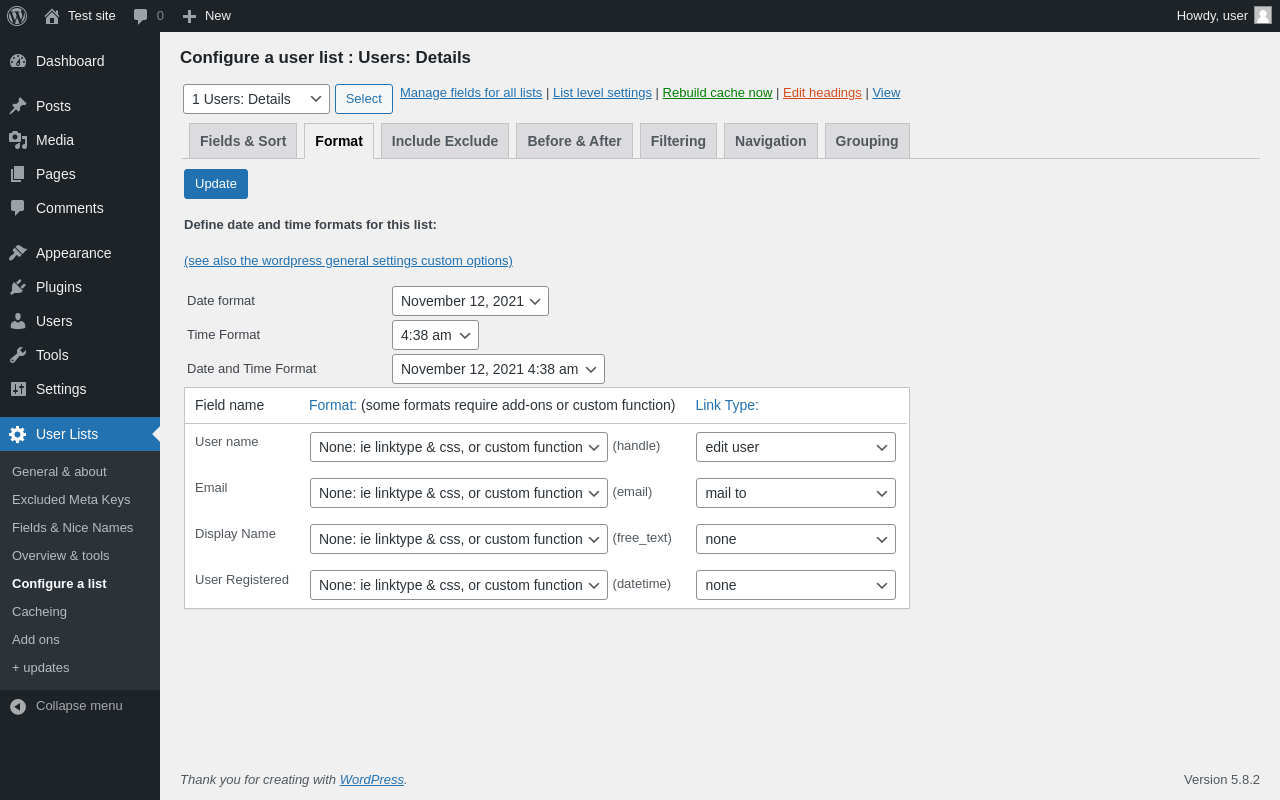
Task: Open Excluded Meta Keys submenu item
Action: click(71, 499)
